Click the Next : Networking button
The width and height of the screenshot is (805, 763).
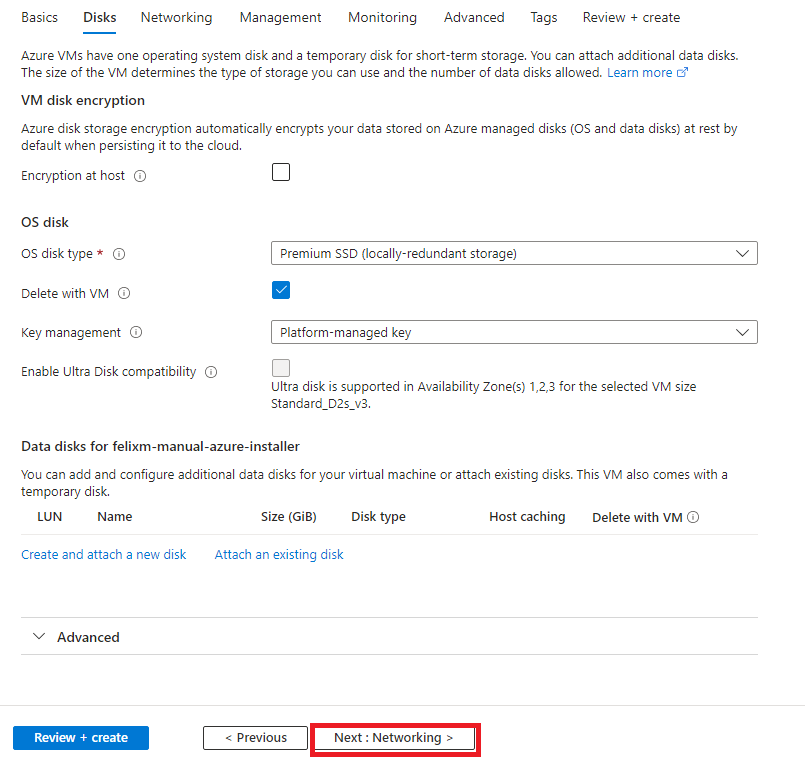pos(394,738)
